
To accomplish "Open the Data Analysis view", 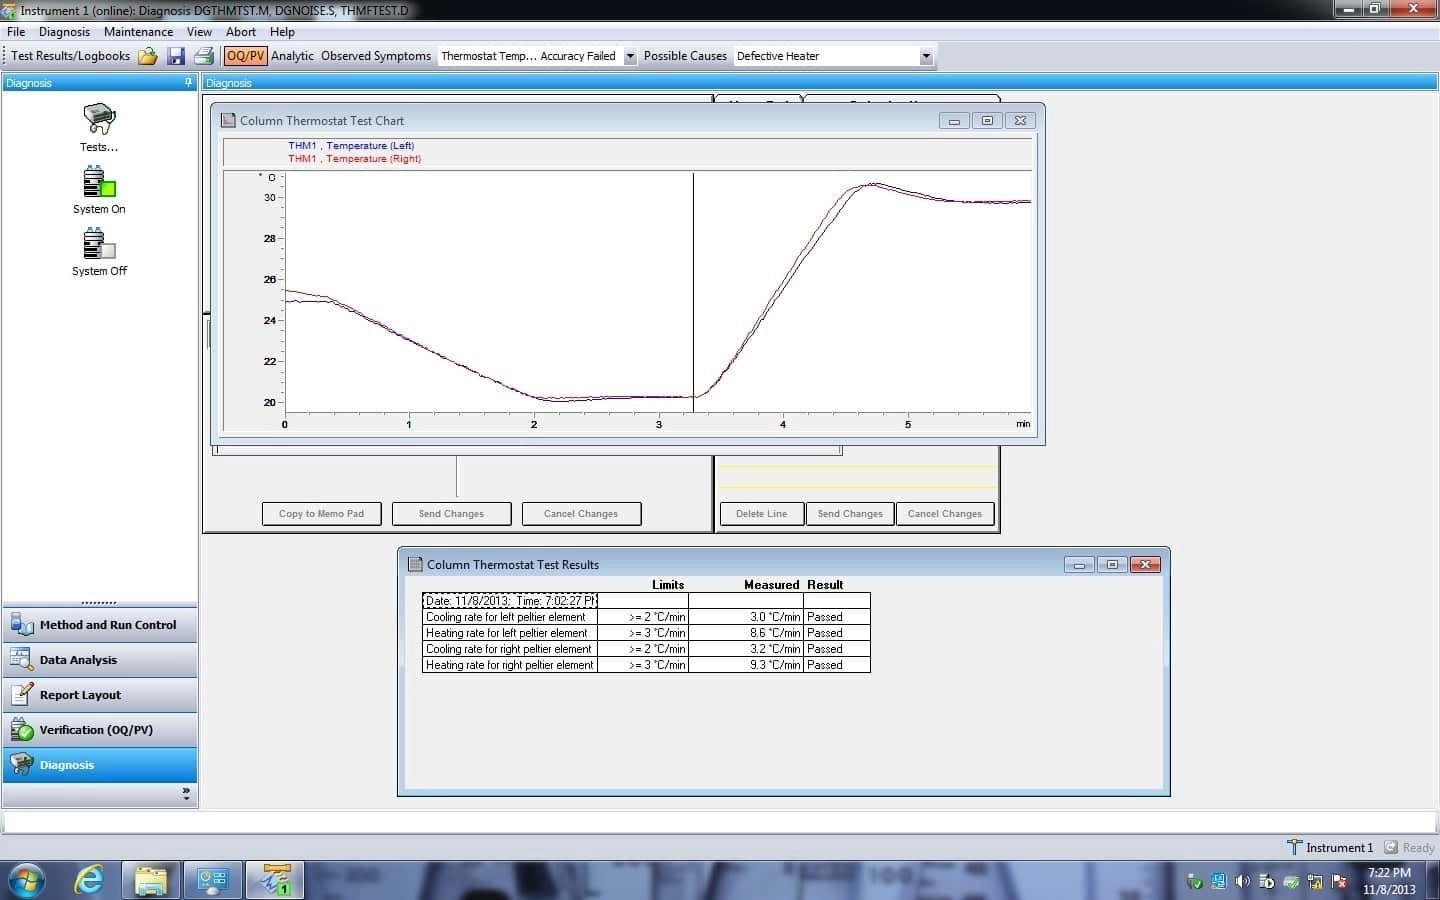I will pyautogui.click(x=78, y=660).
